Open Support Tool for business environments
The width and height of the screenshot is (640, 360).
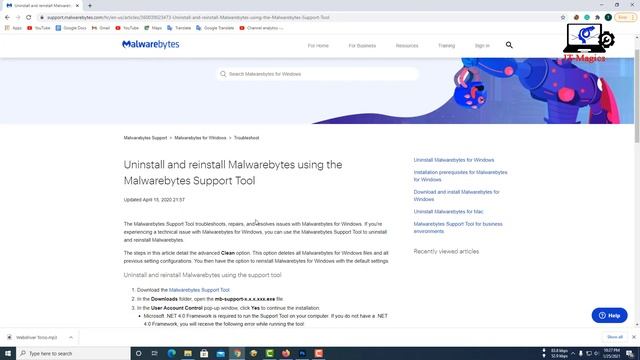coord(458,227)
